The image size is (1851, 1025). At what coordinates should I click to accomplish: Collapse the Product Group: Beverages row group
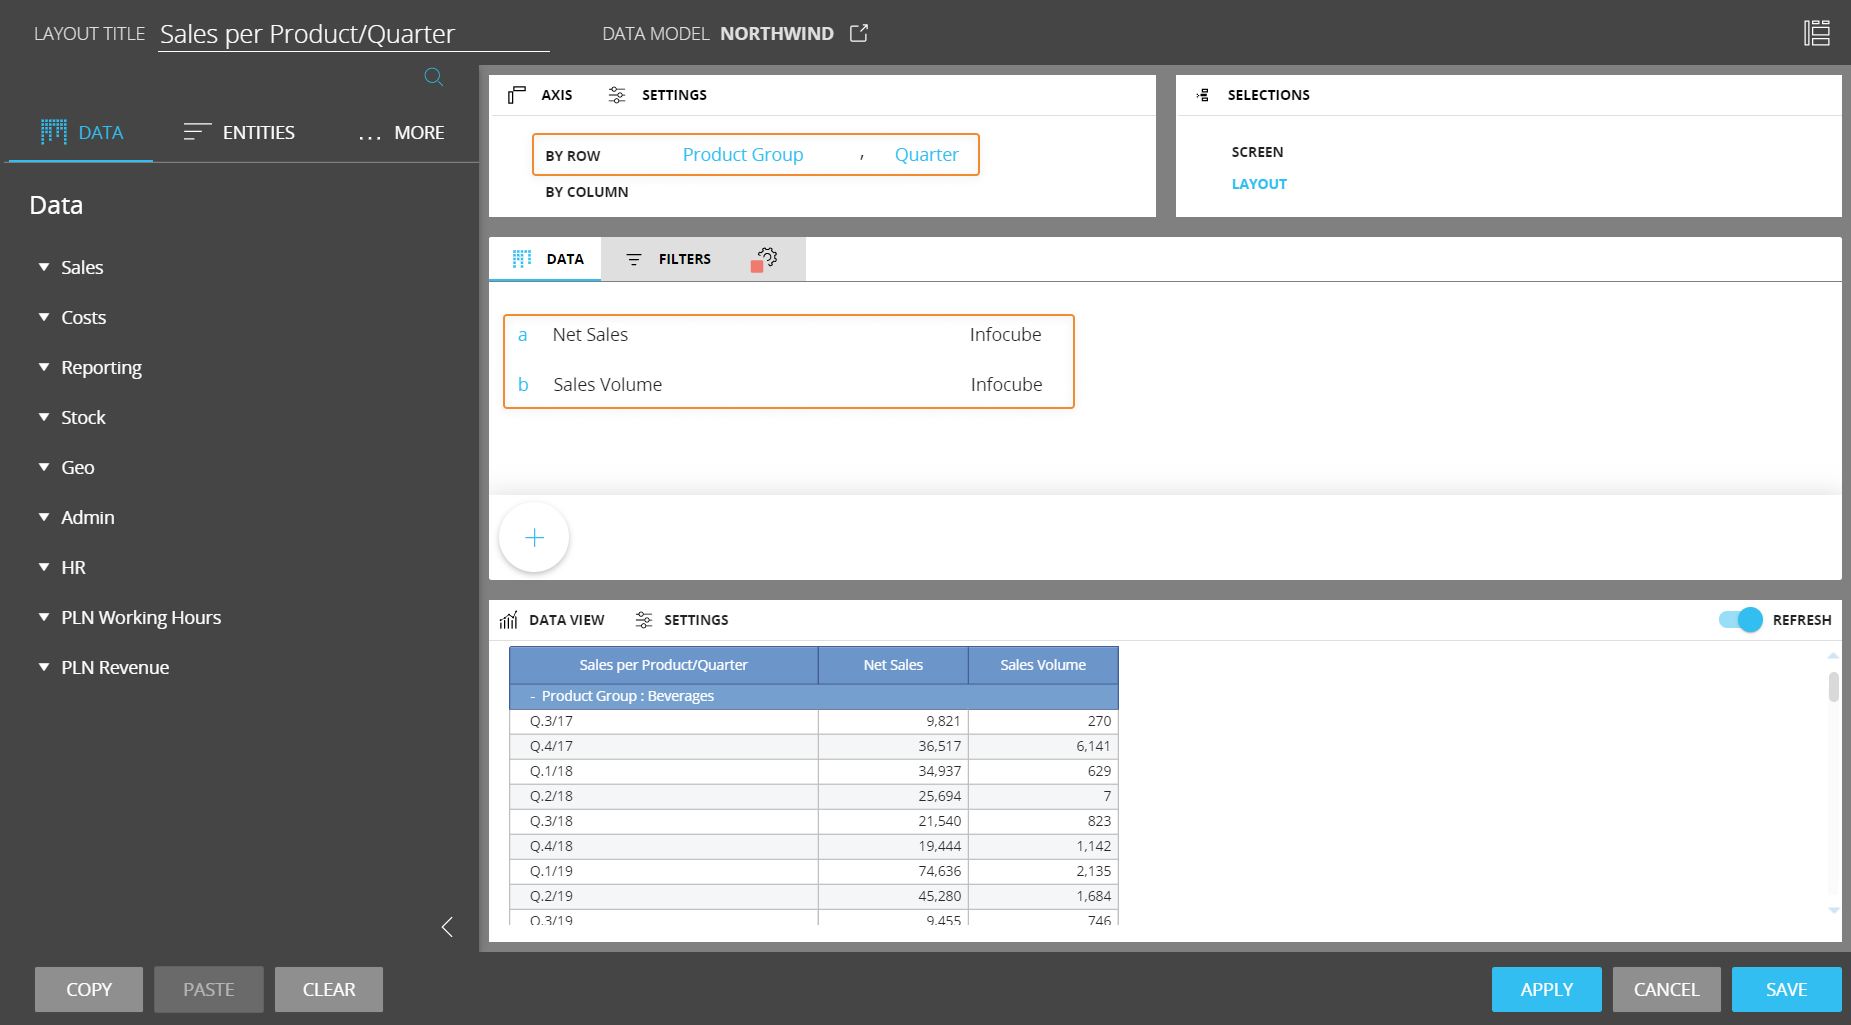pos(533,696)
